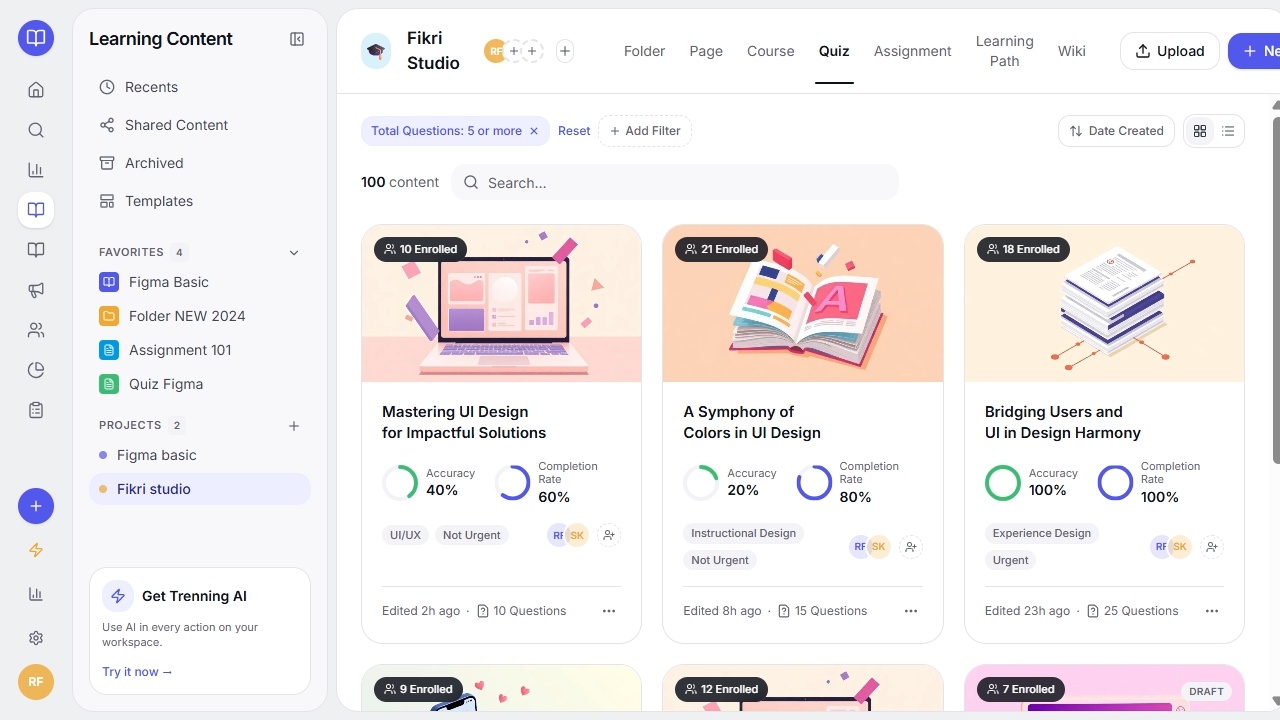Viewport: 1280px width, 720px height.
Task: Click the 40% Accuracy ring on Mastering UI Design
Action: 400,482
